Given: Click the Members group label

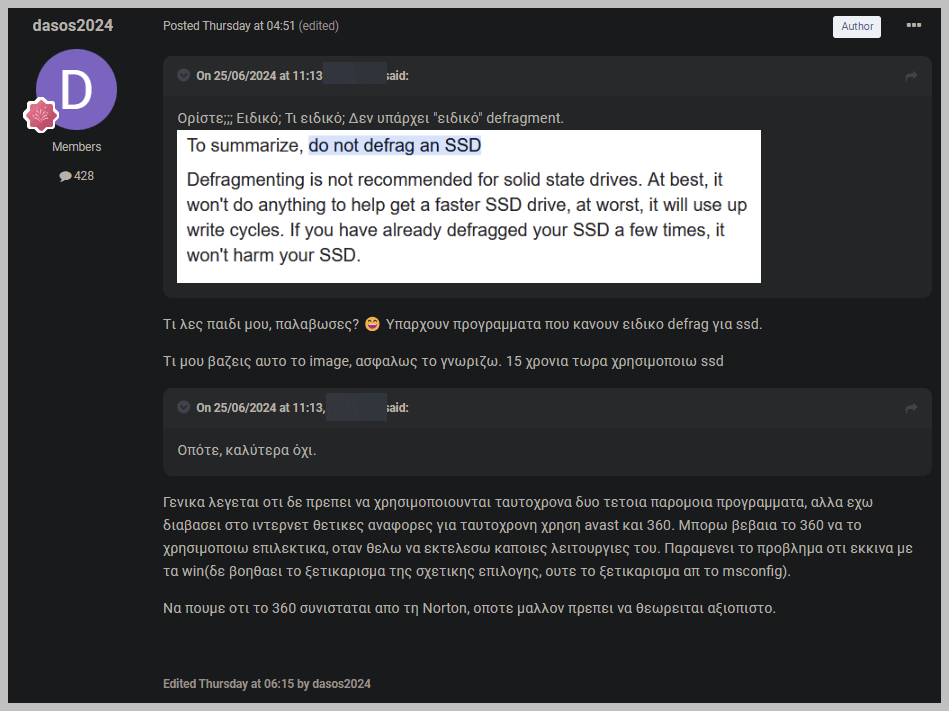Looking at the screenshot, I should click(76, 147).
